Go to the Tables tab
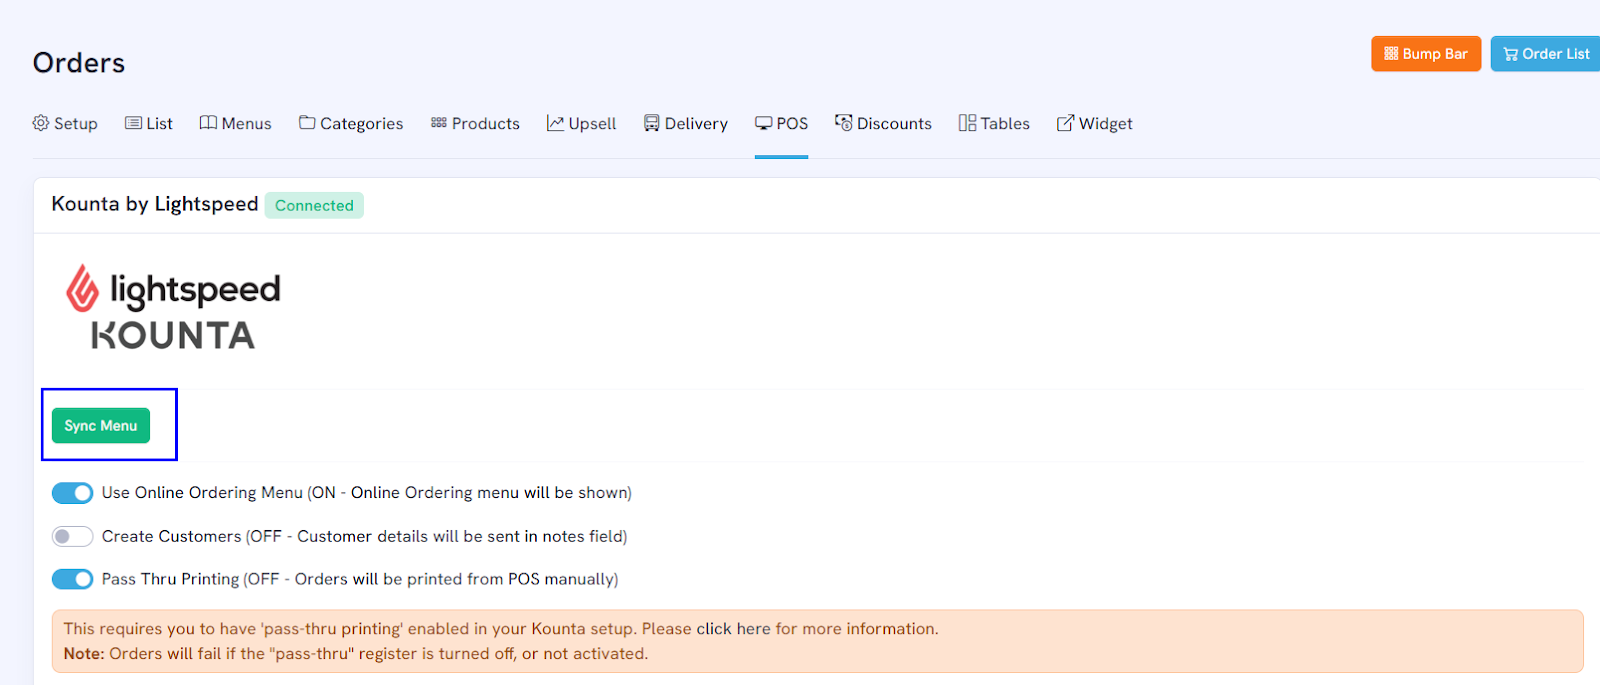The image size is (1600, 685). point(994,123)
